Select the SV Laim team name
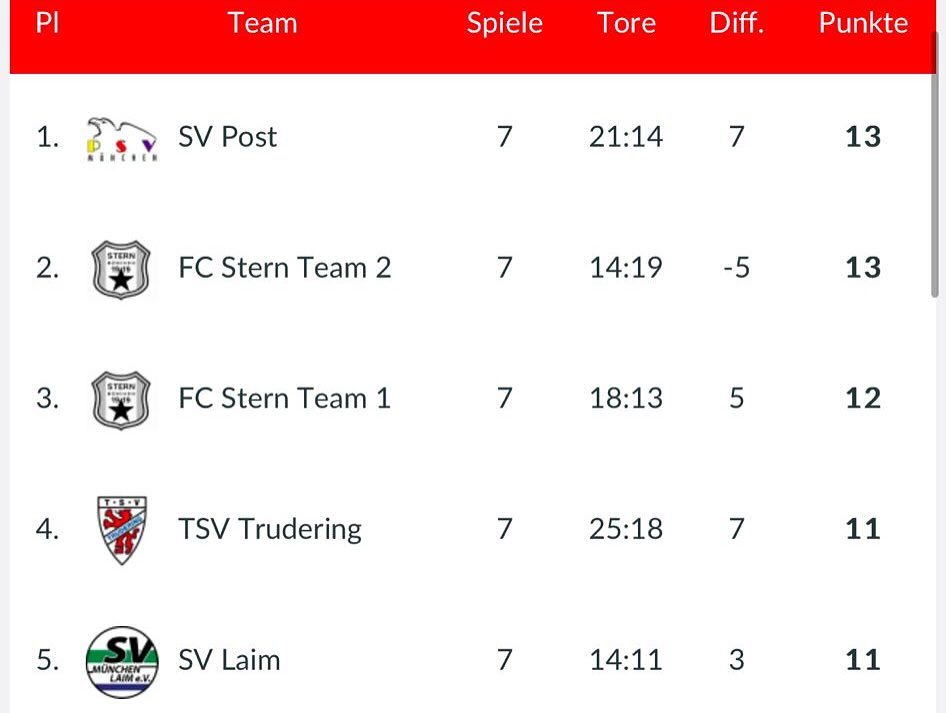Image resolution: width=946 pixels, height=713 pixels. pyautogui.click(x=229, y=660)
